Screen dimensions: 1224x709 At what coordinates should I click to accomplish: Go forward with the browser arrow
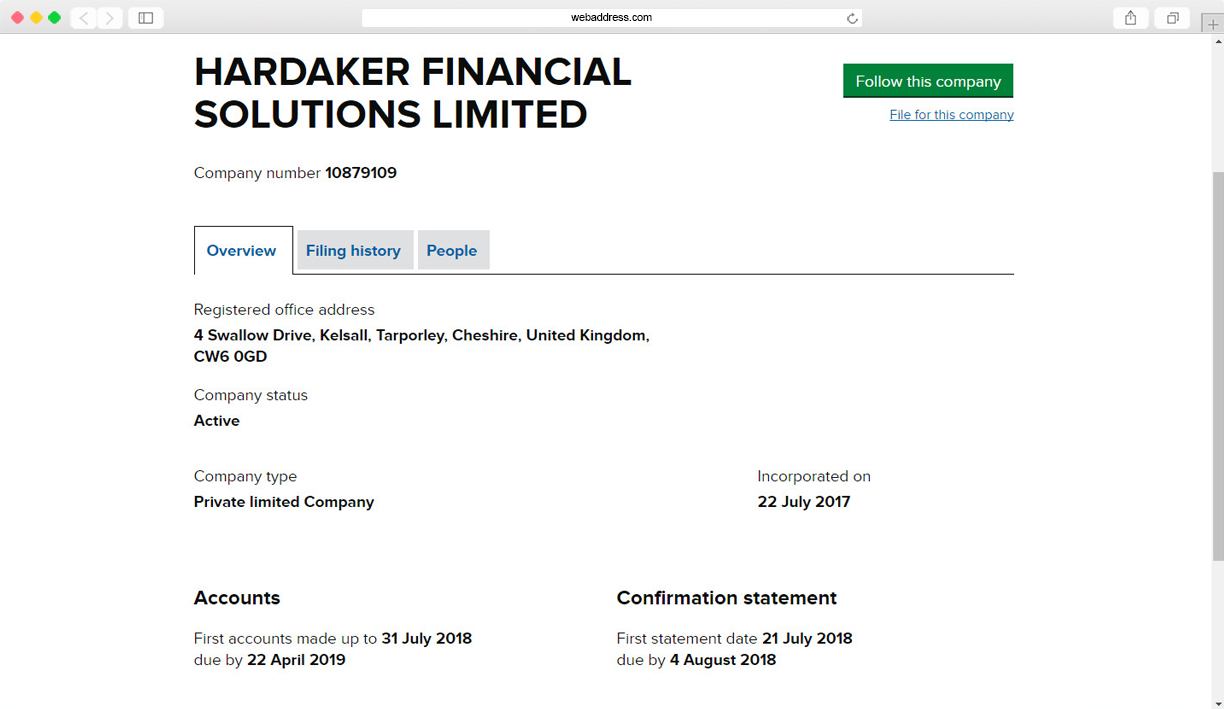(110, 18)
